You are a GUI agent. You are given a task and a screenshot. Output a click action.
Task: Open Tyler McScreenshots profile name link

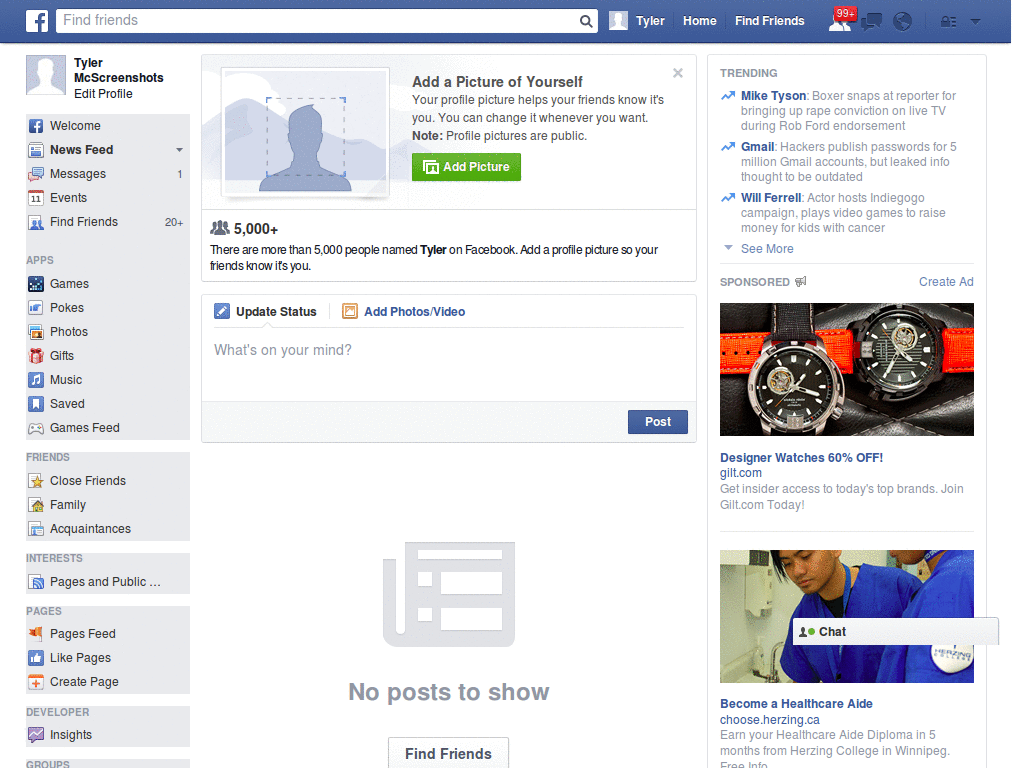(x=118, y=71)
